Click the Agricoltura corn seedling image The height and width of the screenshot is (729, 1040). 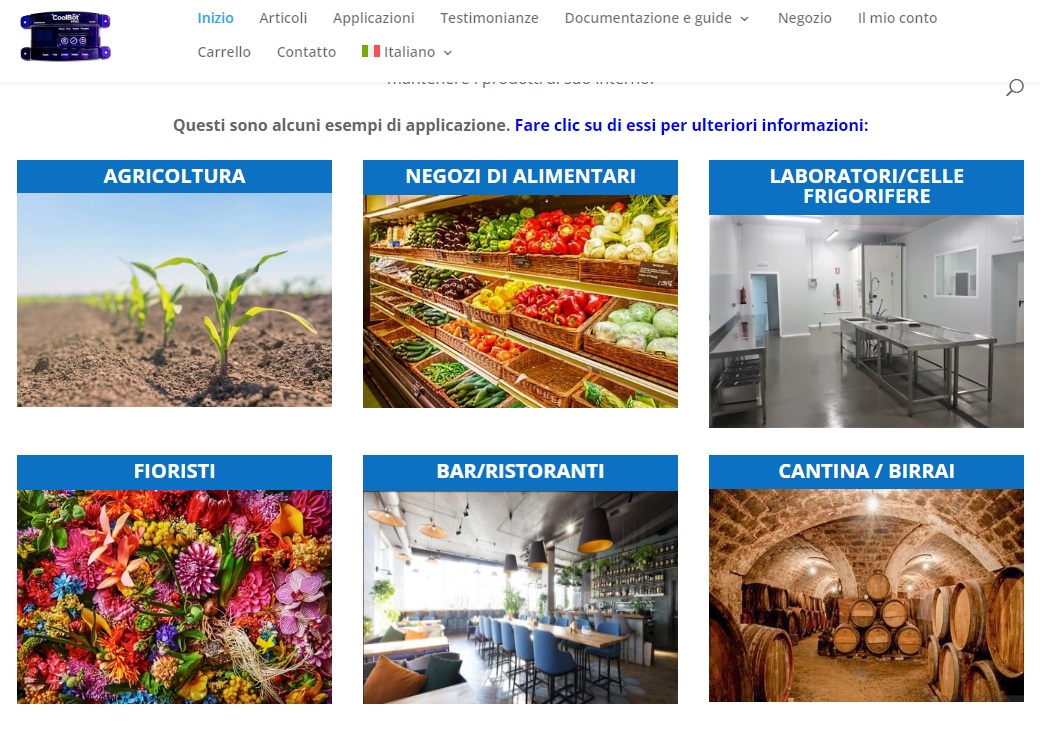click(174, 300)
